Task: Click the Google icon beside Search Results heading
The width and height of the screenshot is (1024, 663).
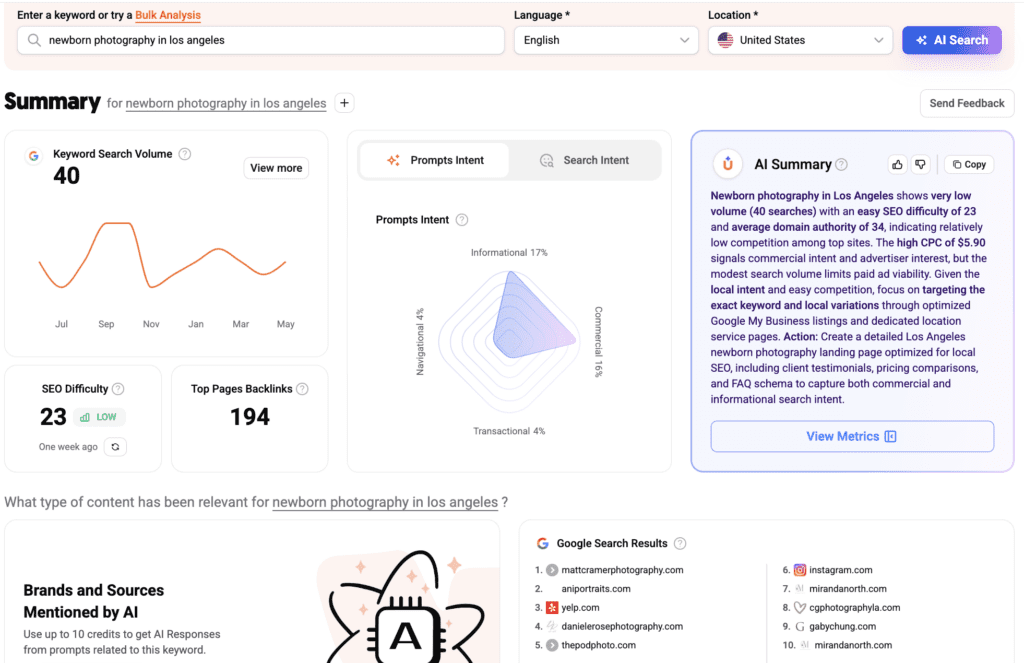Action: pos(542,543)
